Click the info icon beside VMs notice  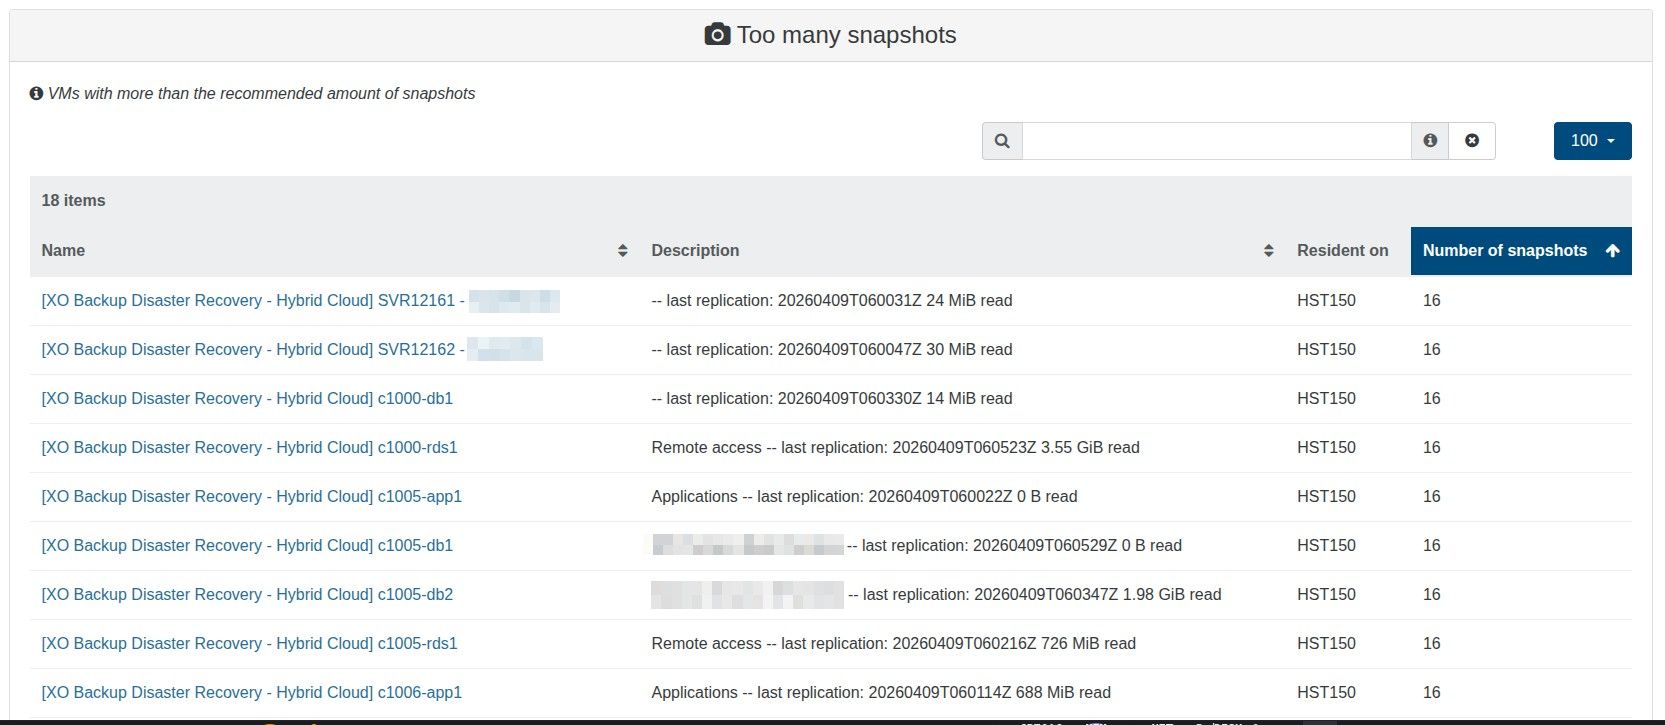point(37,94)
